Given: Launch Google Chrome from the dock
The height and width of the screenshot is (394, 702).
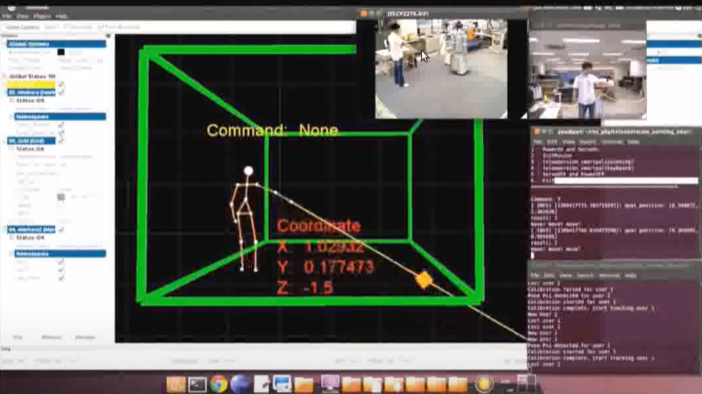Looking at the screenshot, I should click(219, 384).
